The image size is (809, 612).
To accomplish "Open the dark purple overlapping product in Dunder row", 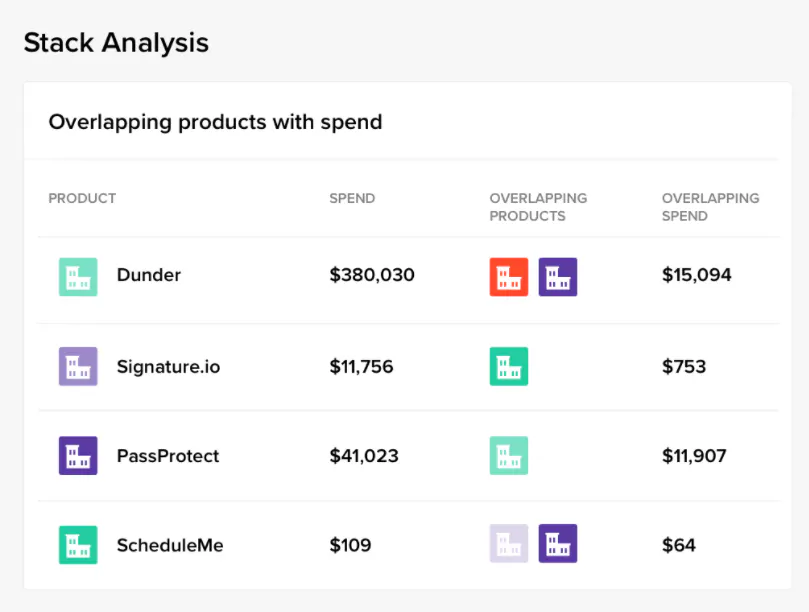I will click(x=558, y=277).
